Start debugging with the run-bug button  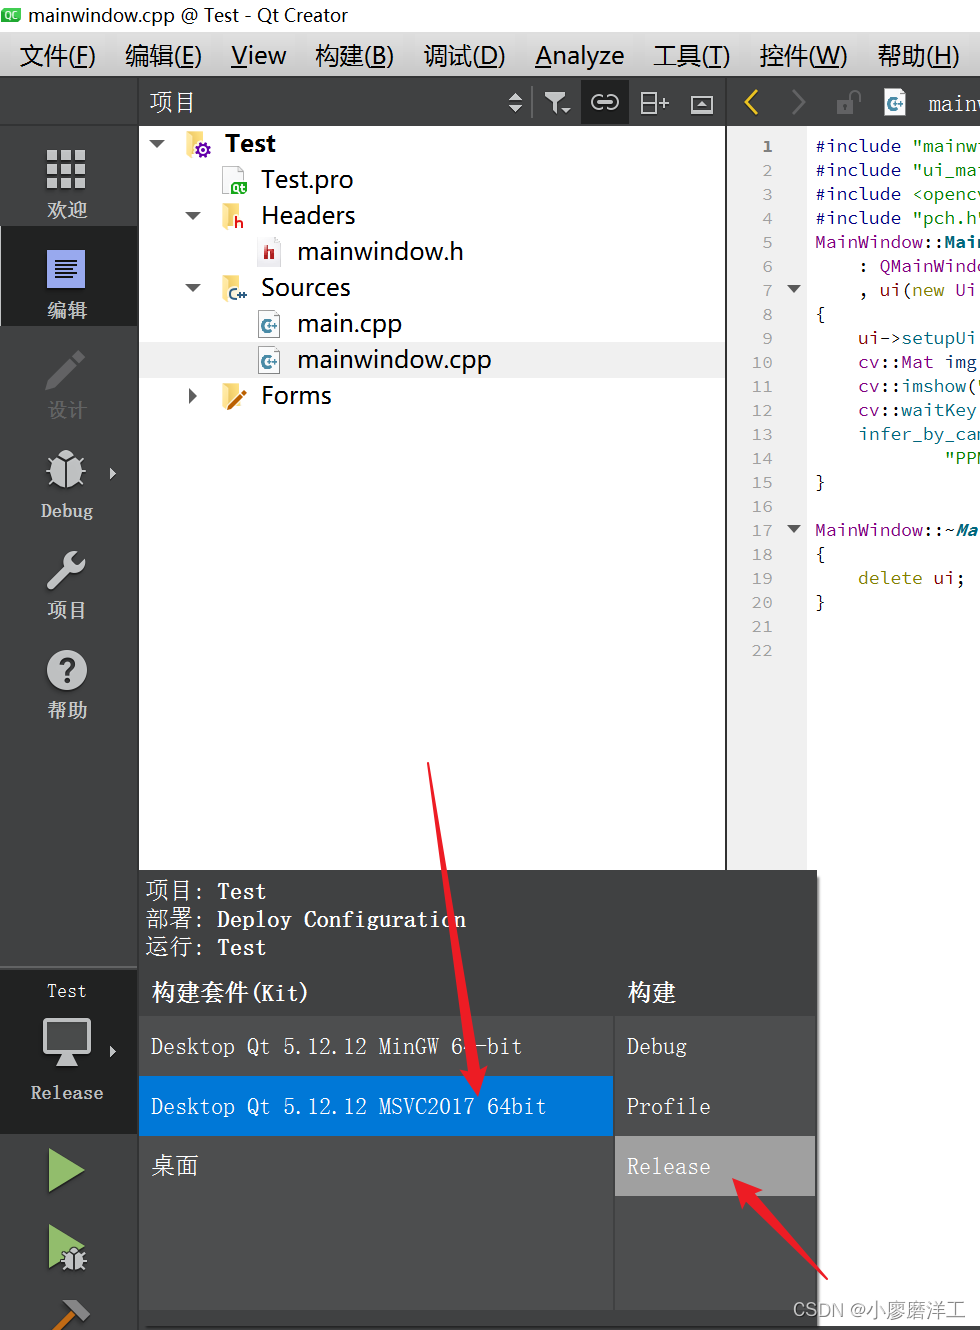coord(67,1248)
